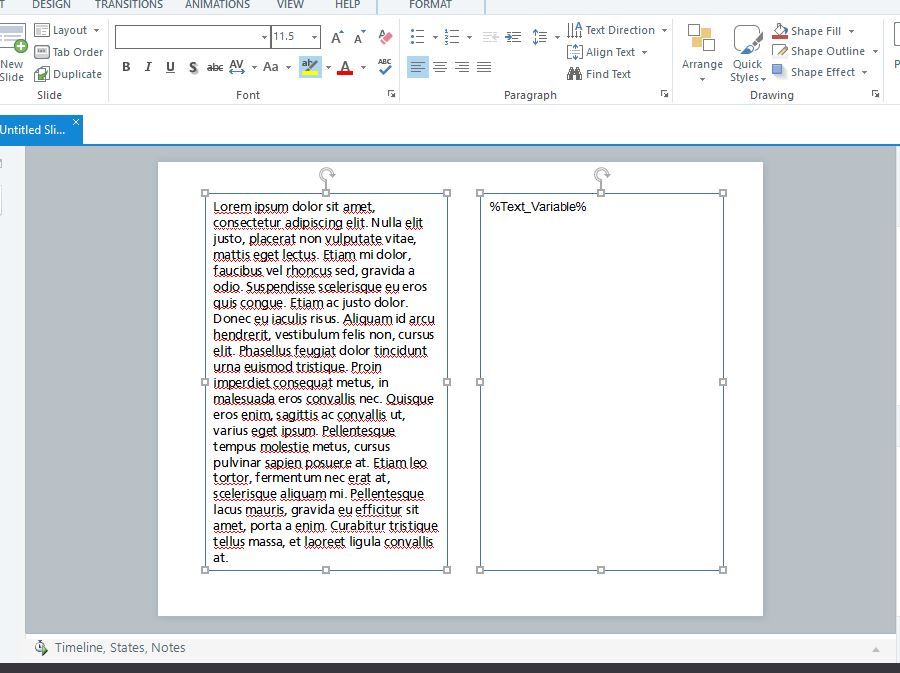Center align the paragraph text

tap(440, 67)
